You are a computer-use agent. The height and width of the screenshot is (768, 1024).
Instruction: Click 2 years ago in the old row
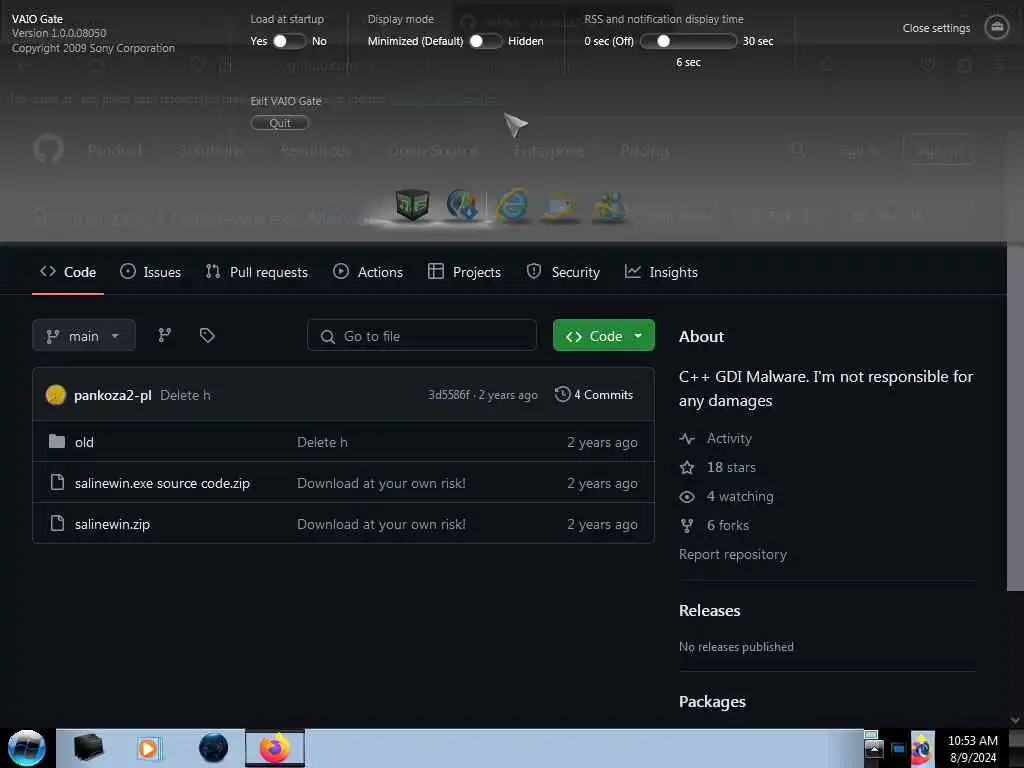602,443
